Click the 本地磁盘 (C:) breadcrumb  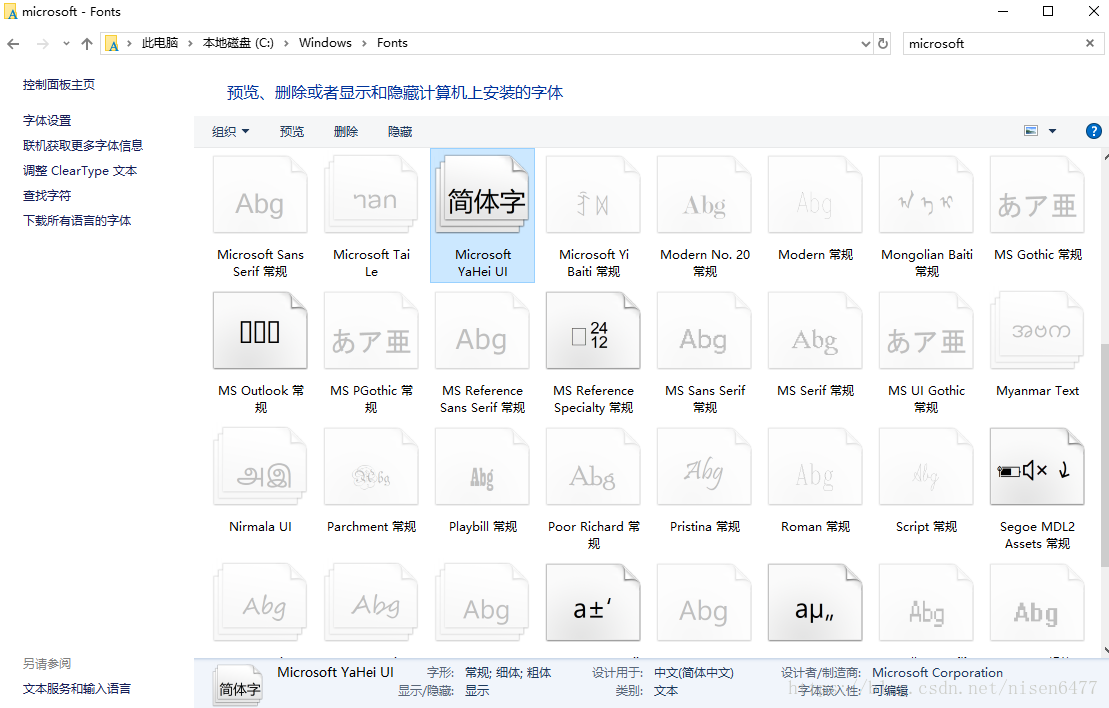pyautogui.click(x=238, y=43)
